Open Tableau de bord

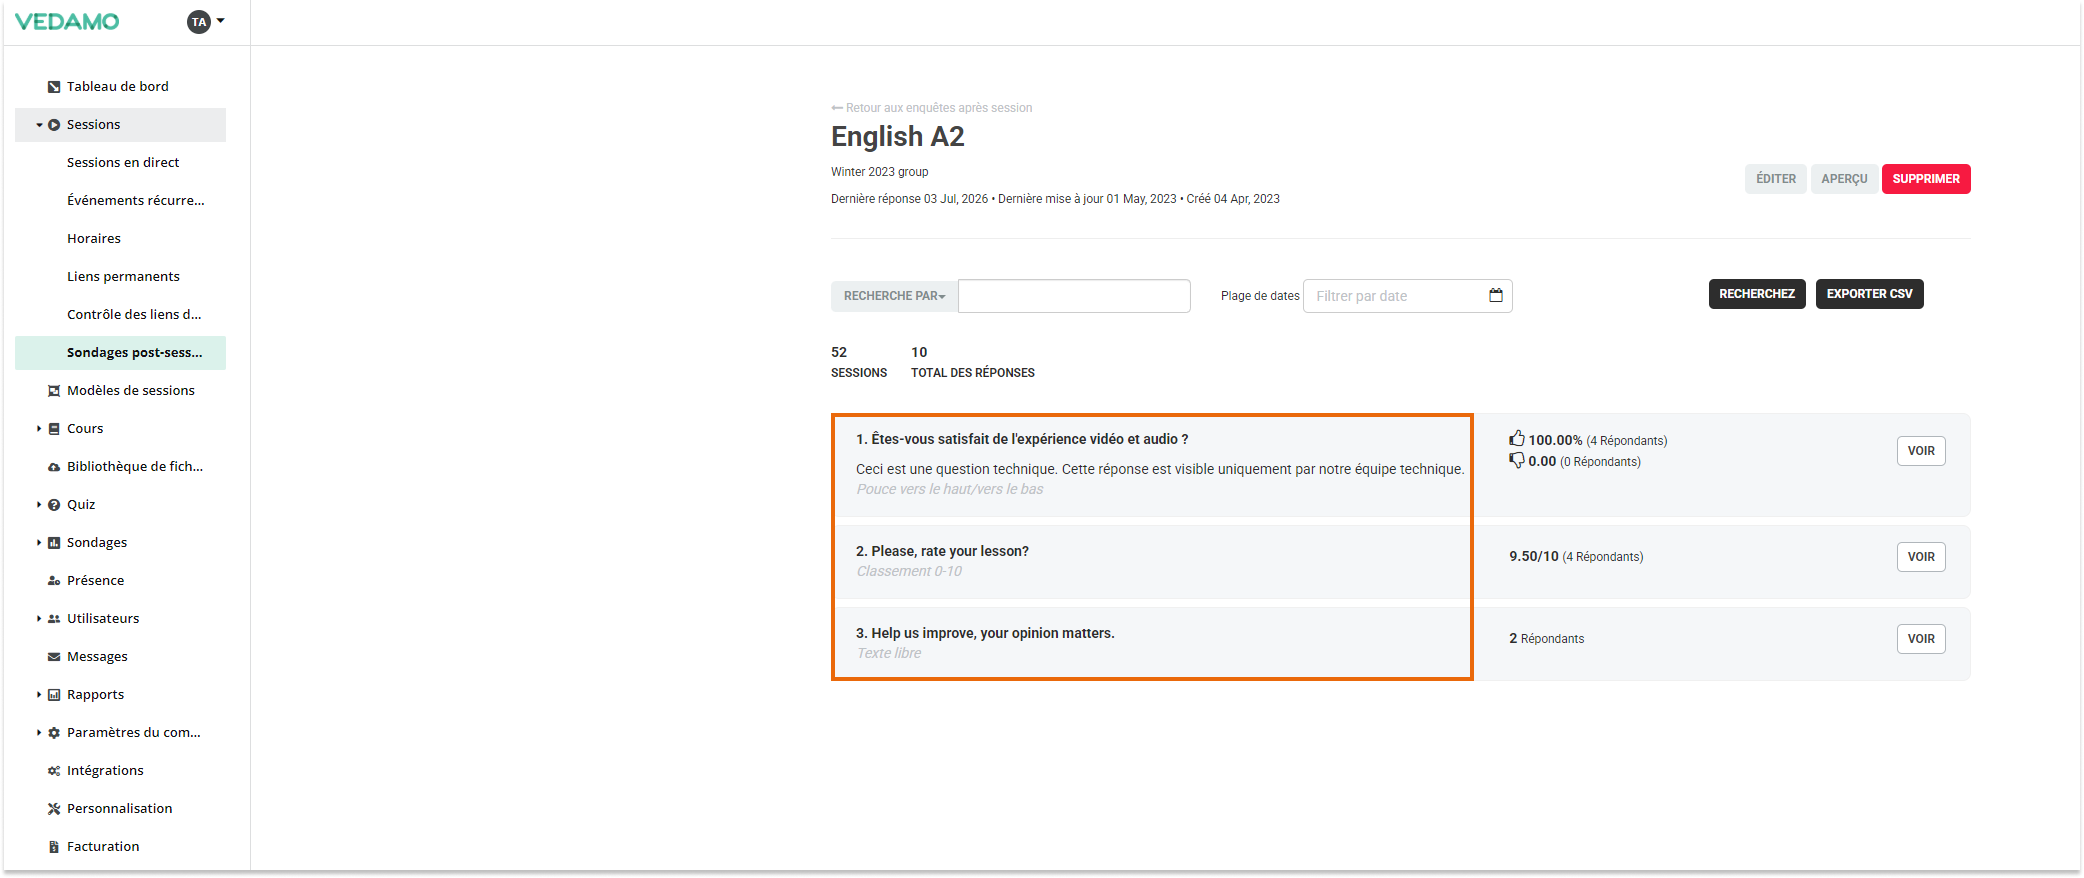[118, 87]
